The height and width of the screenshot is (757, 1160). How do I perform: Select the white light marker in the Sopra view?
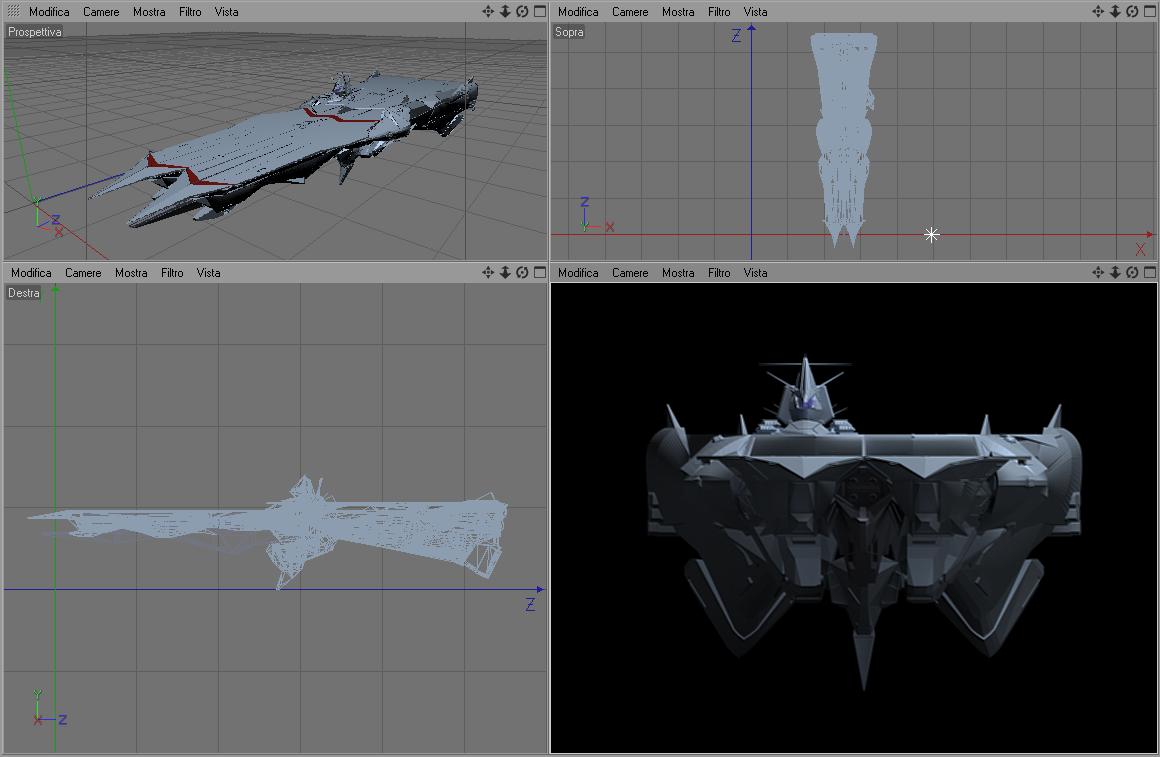pyautogui.click(x=931, y=235)
